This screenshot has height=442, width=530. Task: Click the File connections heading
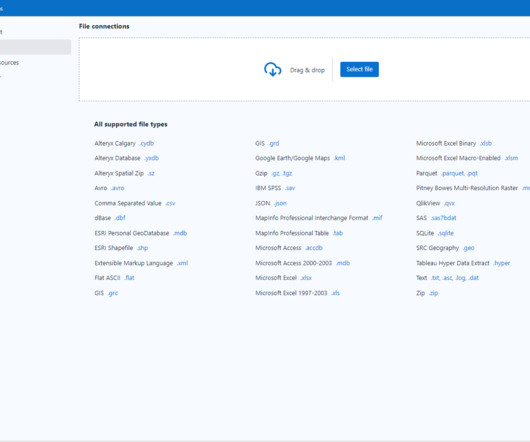click(104, 26)
